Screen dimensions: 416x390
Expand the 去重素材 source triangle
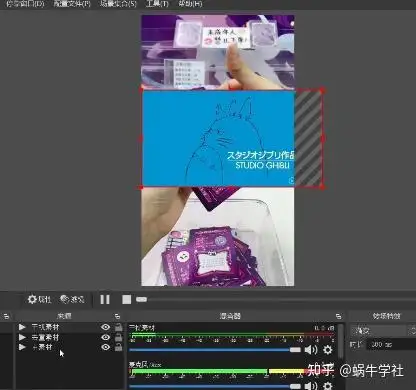pyautogui.click(x=22, y=337)
